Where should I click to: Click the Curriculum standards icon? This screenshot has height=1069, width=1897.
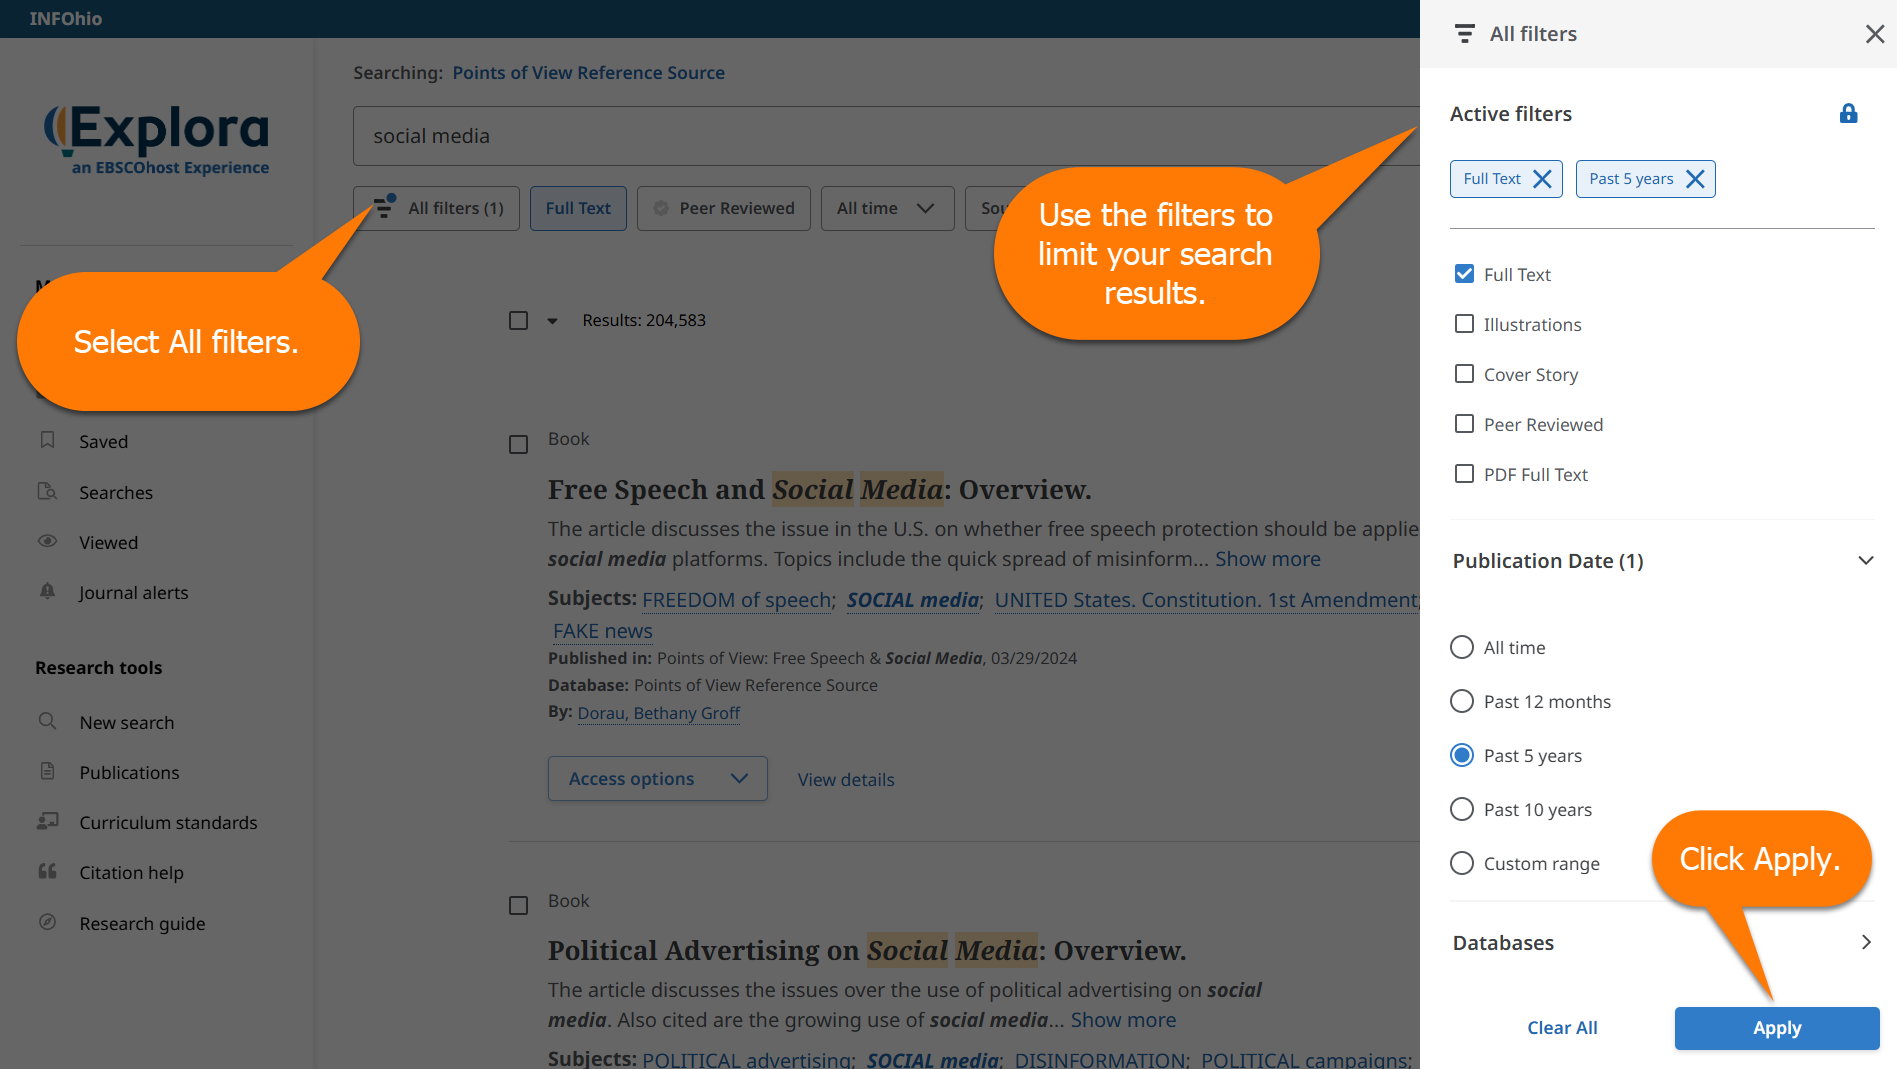point(47,821)
